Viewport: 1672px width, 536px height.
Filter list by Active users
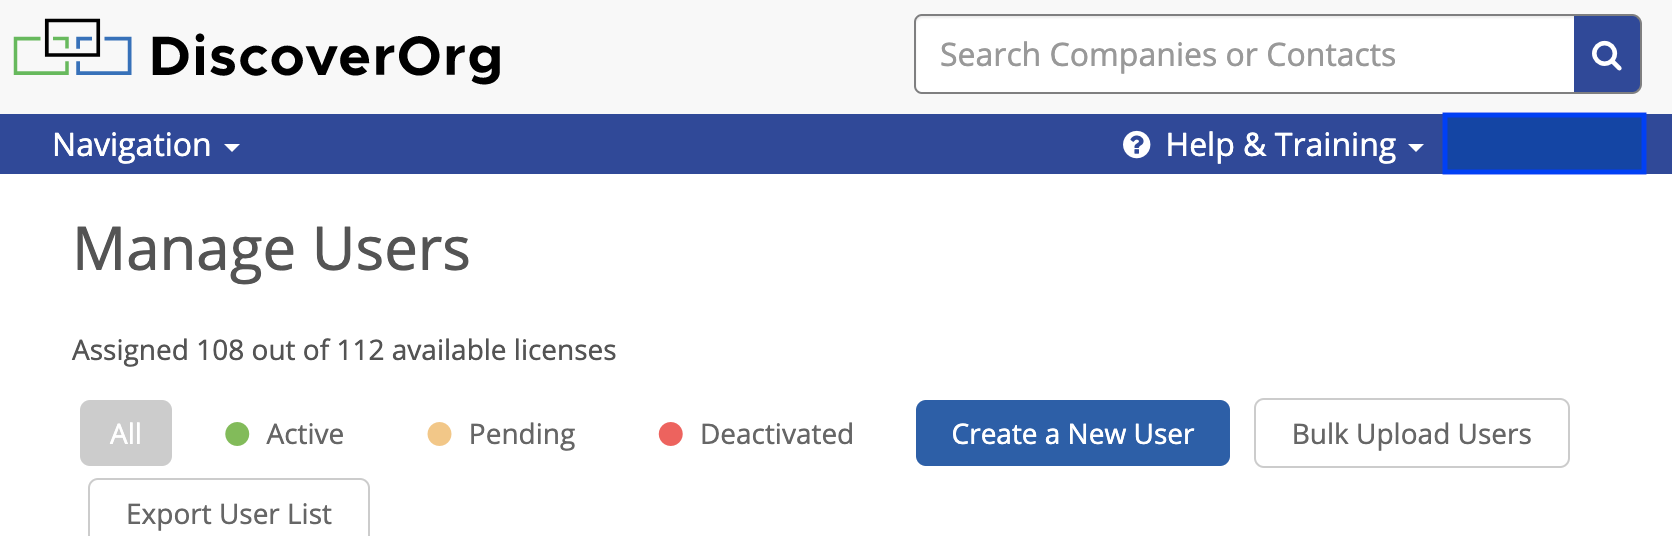(285, 434)
